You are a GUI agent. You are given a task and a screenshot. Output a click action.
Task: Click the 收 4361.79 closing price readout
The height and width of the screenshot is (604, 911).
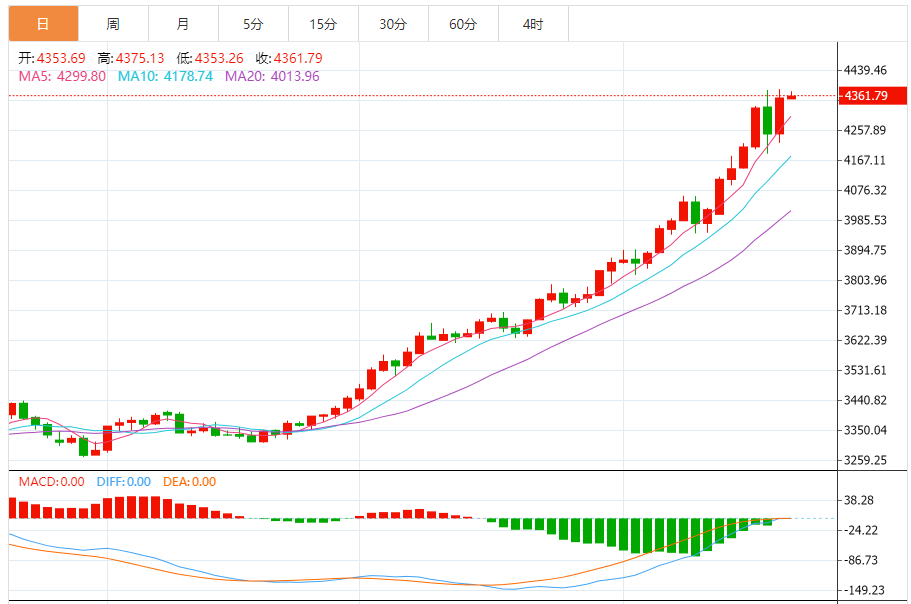[x=289, y=58]
